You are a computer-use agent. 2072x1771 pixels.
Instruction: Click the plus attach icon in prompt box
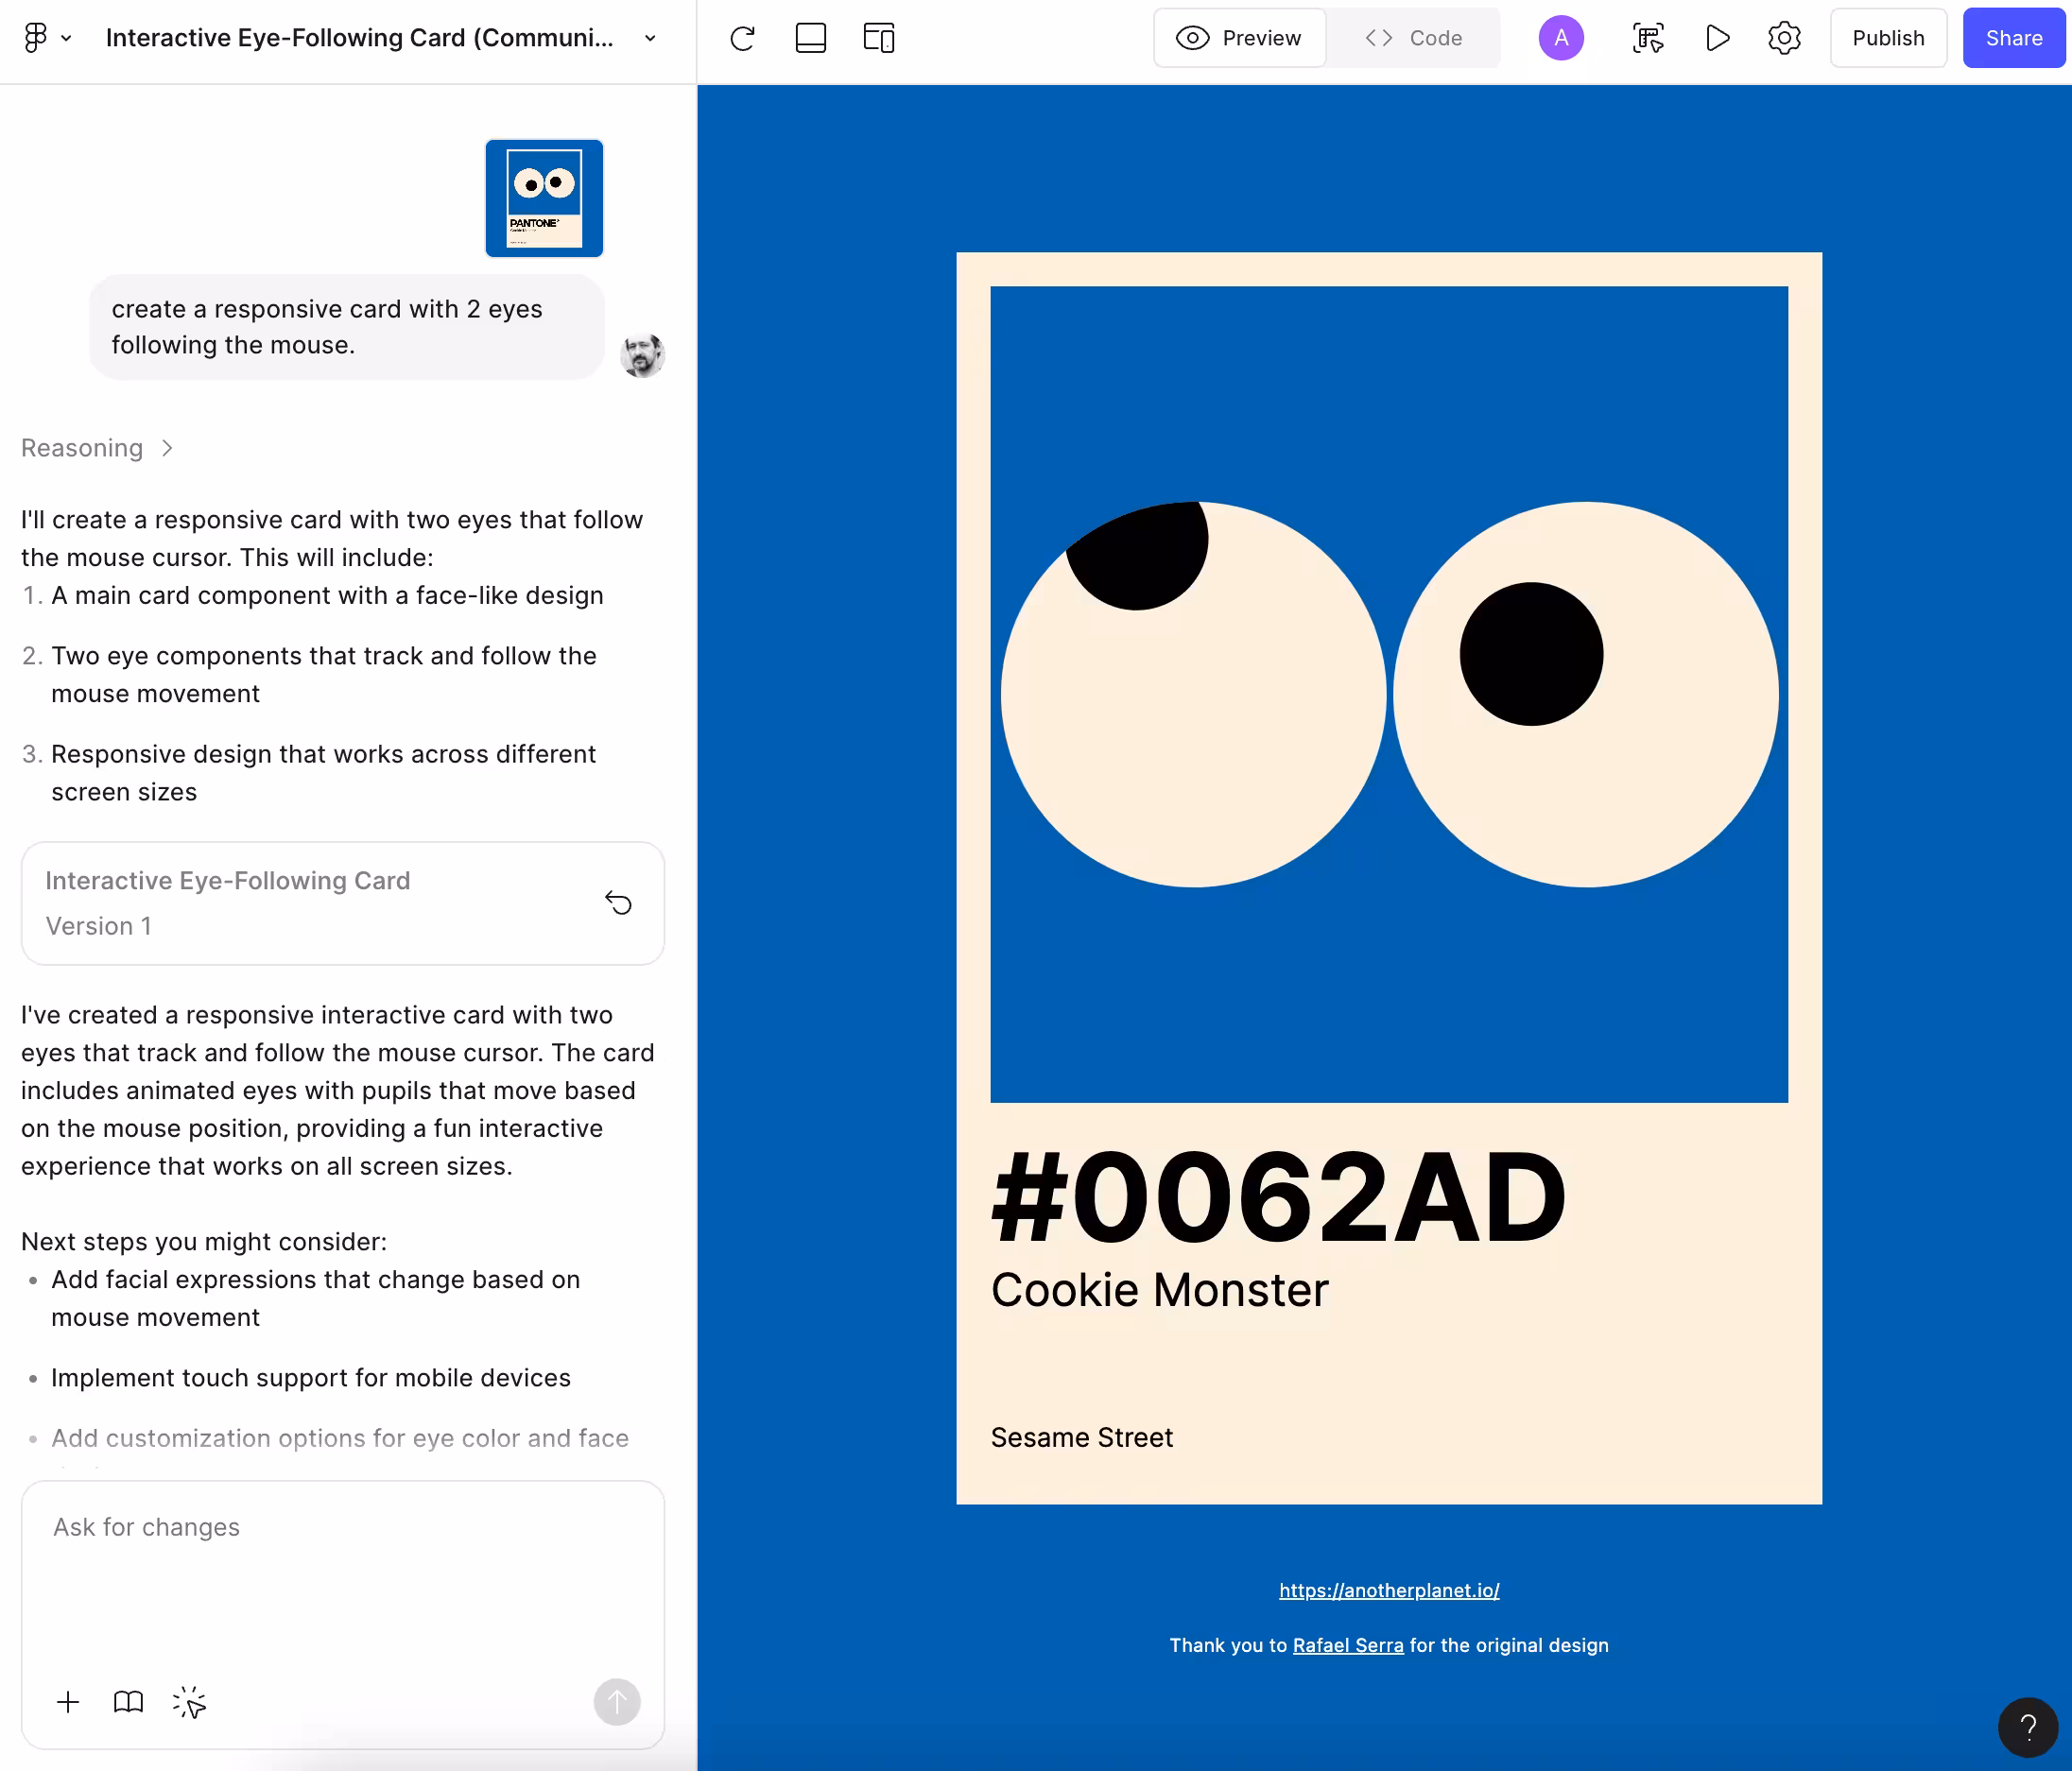pos(68,1702)
